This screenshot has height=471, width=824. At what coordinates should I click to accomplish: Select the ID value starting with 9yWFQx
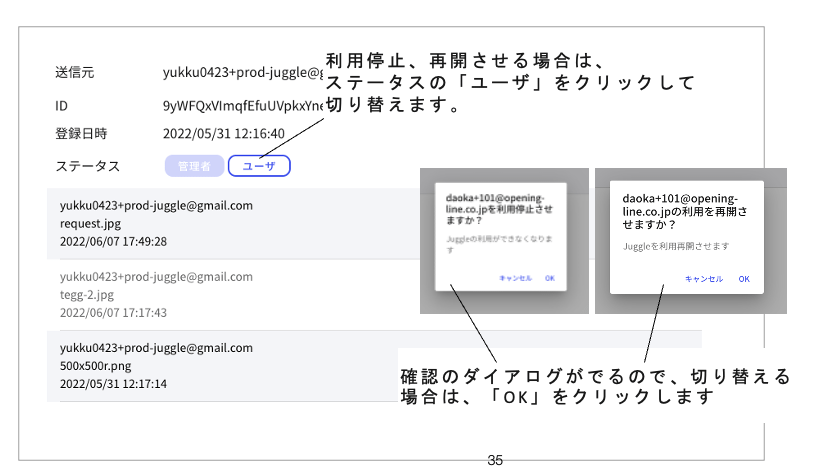(x=240, y=105)
